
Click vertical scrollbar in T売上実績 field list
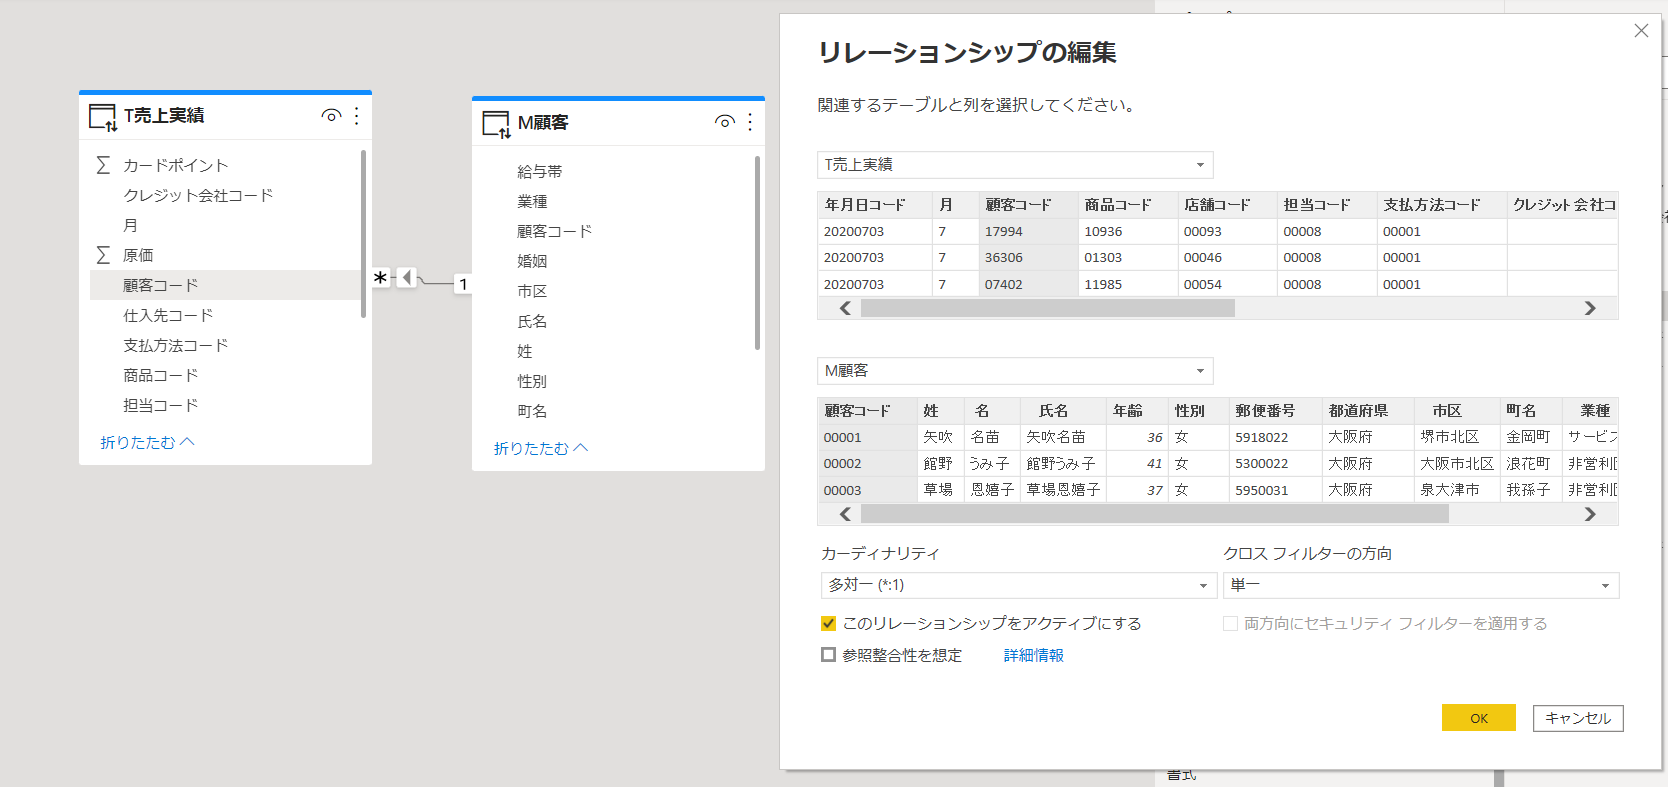363,234
